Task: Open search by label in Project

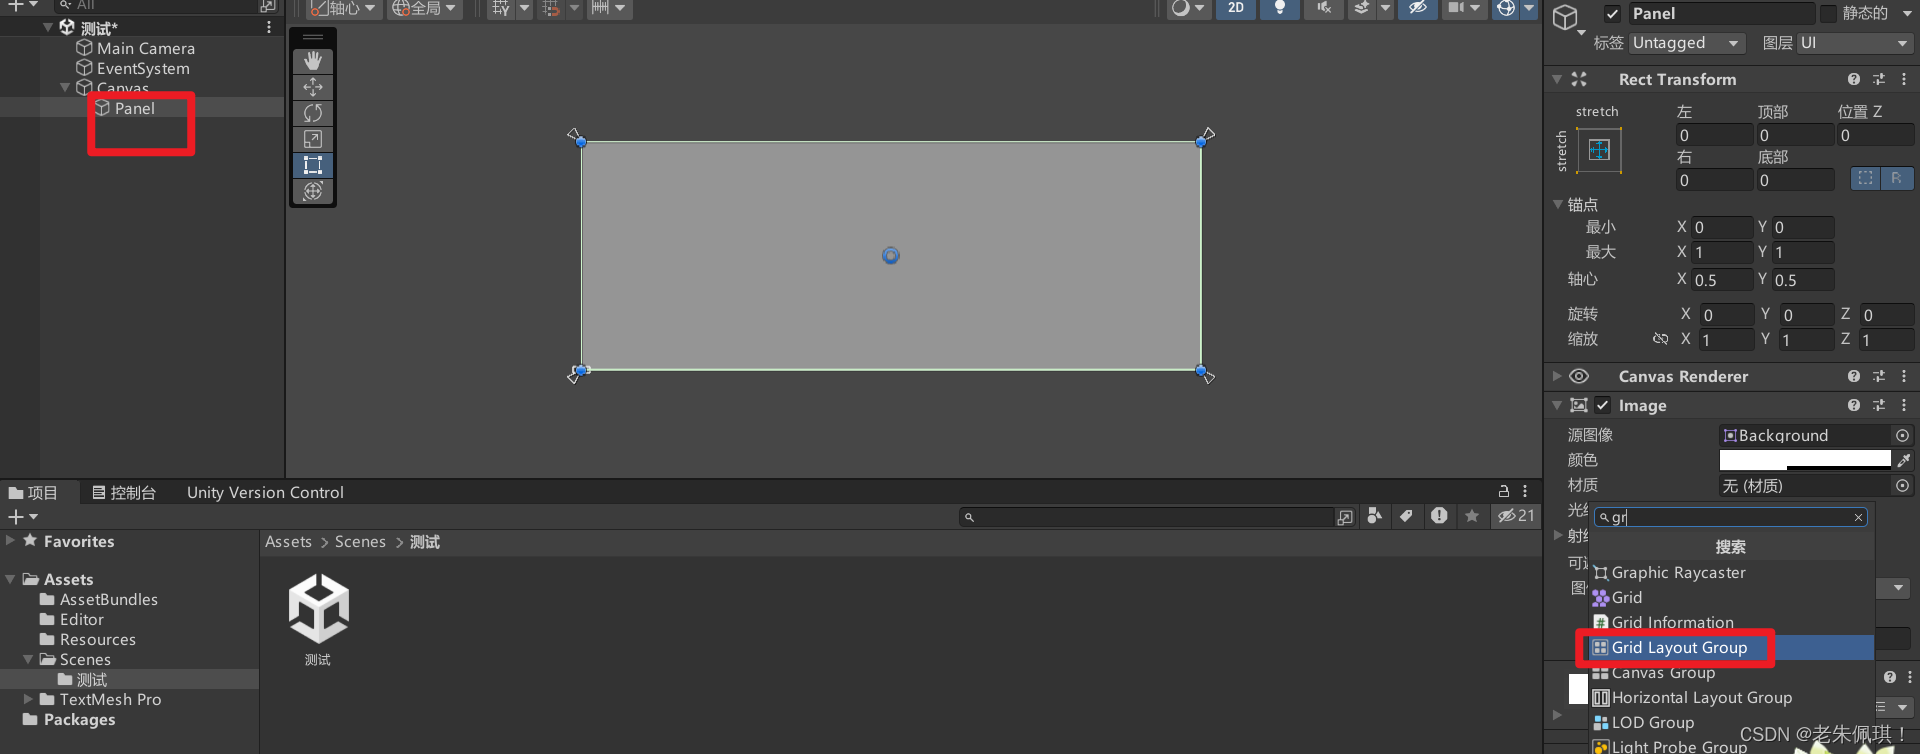Action: 1406,516
